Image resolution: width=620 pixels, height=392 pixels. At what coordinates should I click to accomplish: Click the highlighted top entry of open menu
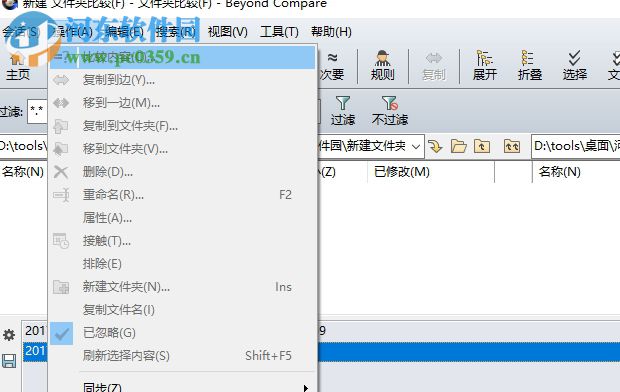click(x=182, y=58)
